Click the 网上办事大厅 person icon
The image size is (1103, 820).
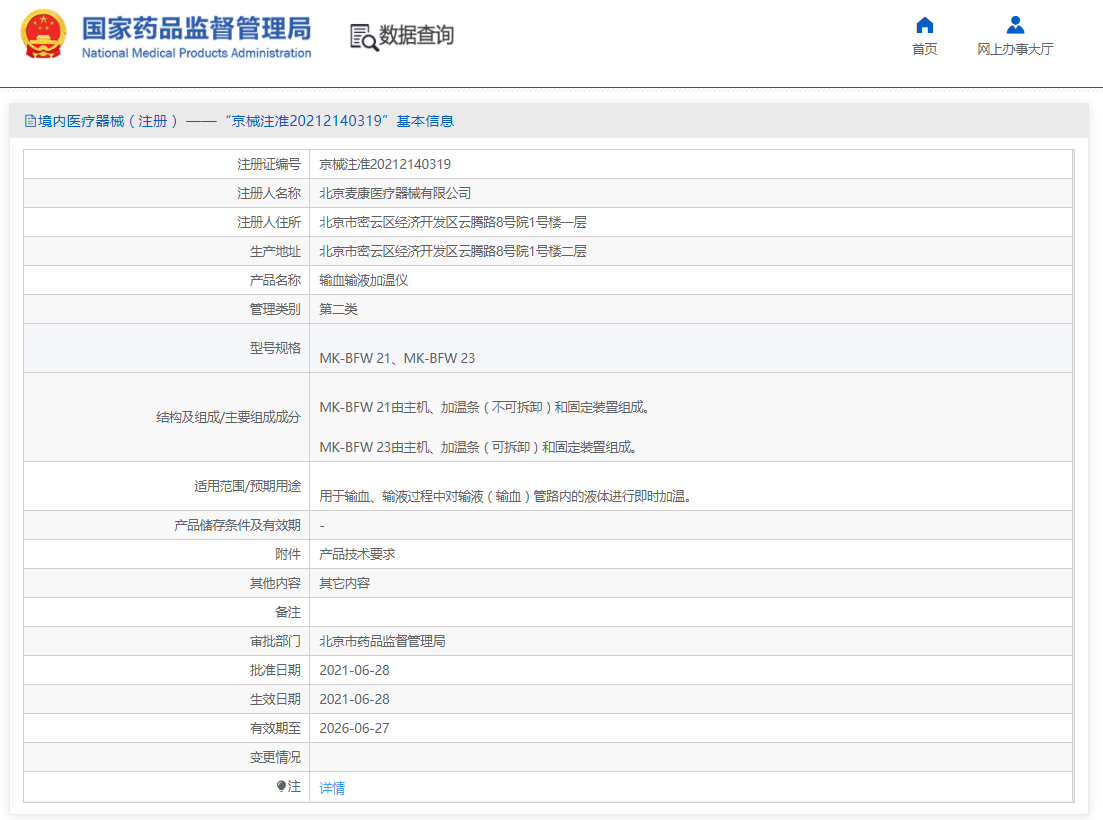(x=1015, y=25)
